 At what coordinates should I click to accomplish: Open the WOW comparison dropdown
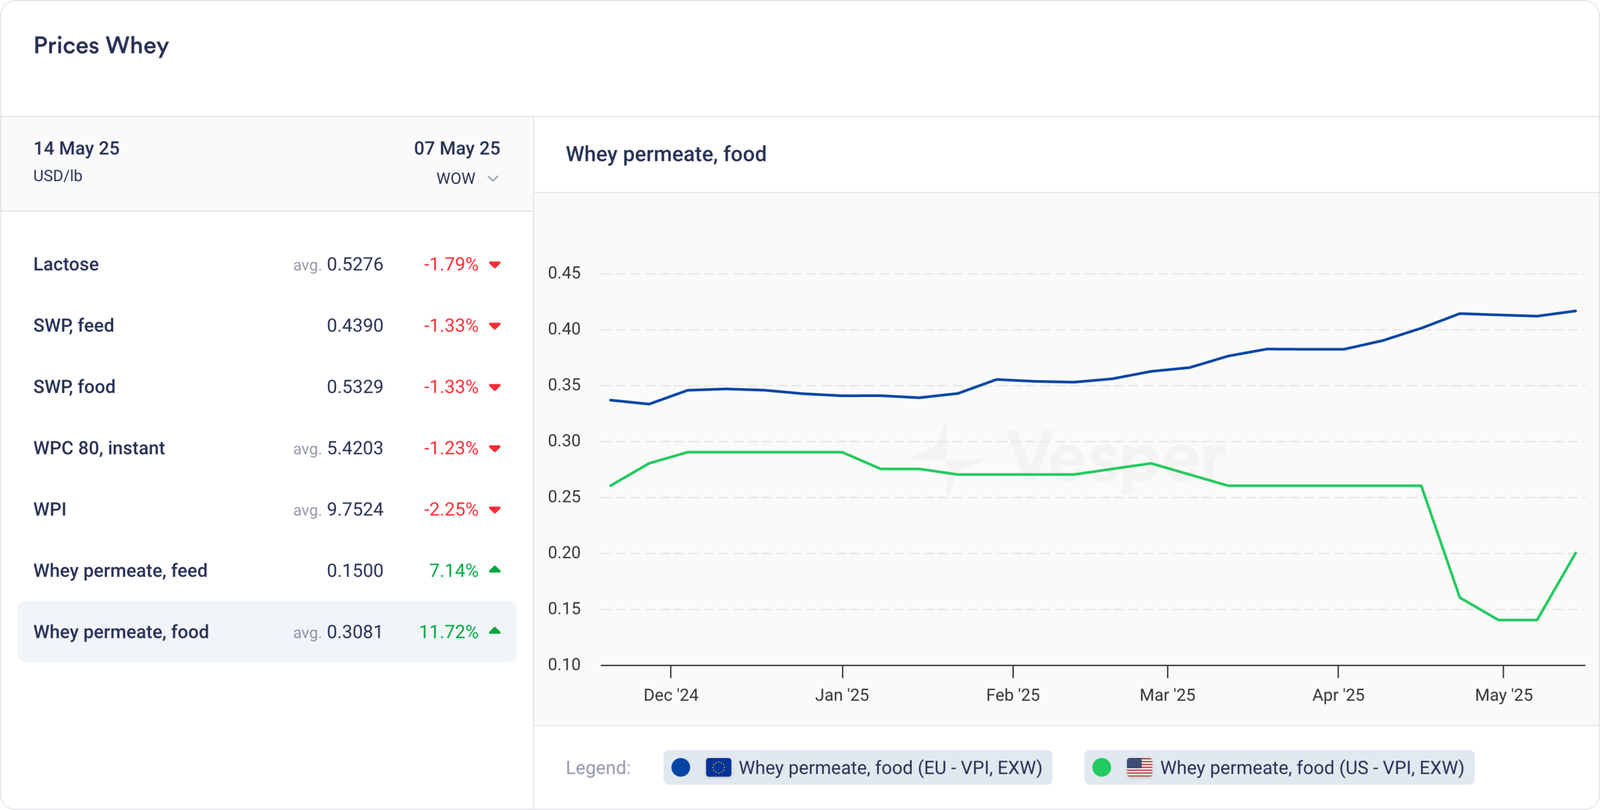point(456,179)
